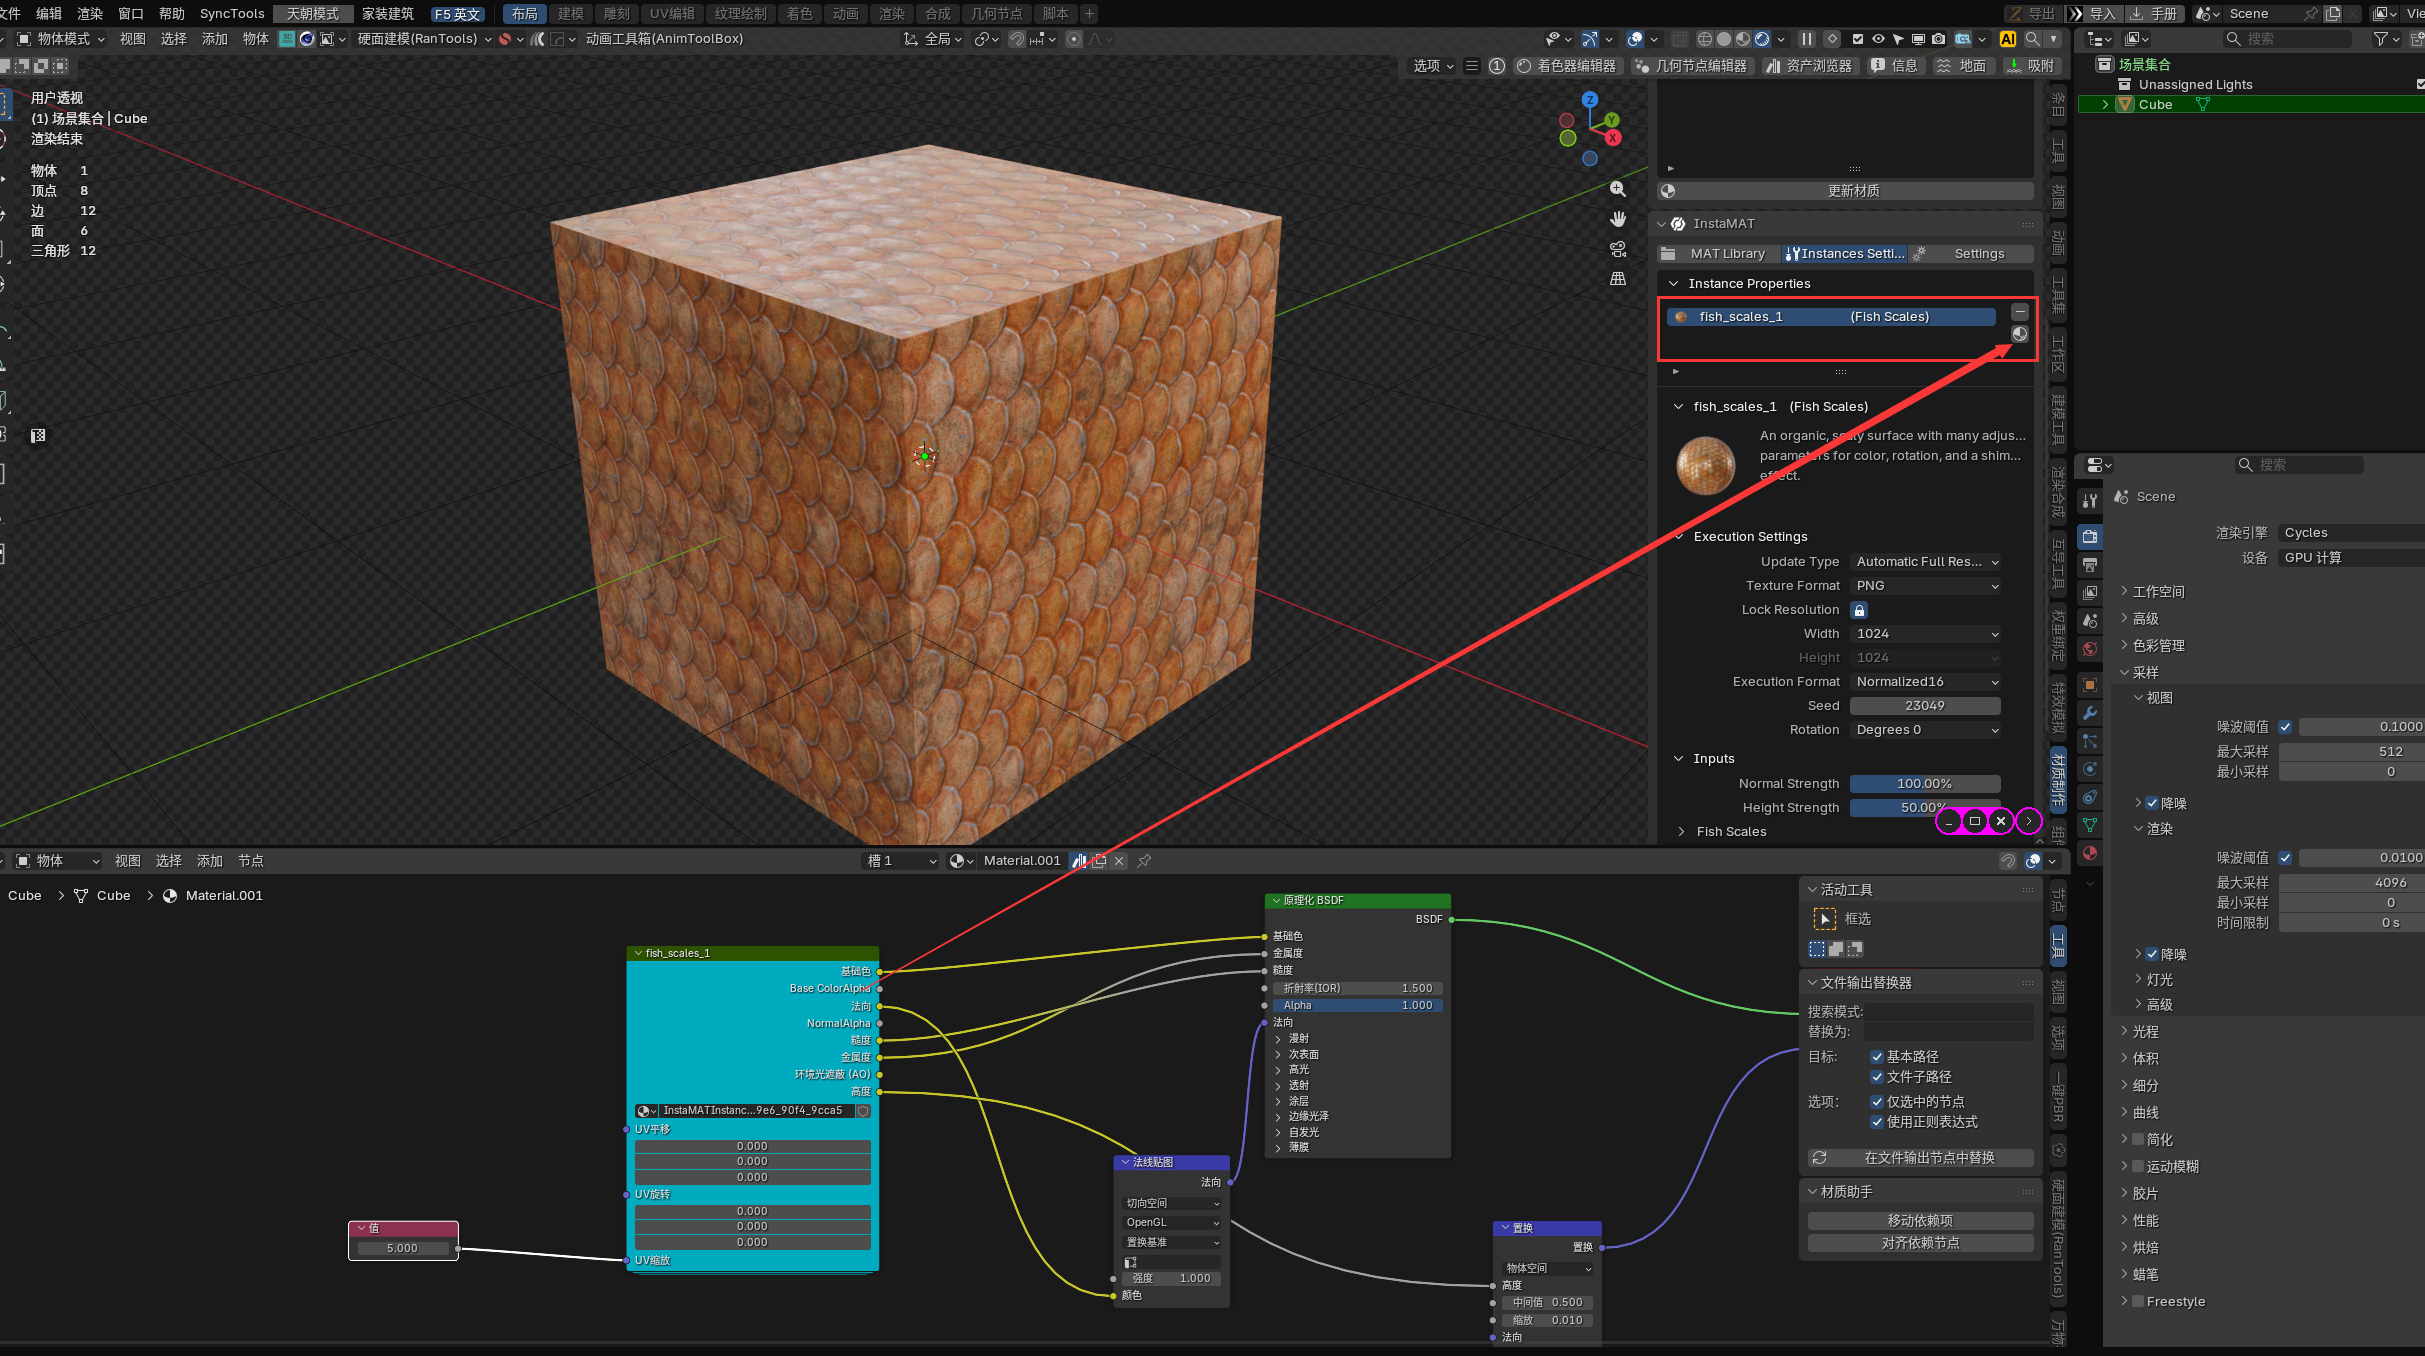This screenshot has width=2425, height=1356.
Task: Uncheck render 噪波阈值 0.0100 checkbox
Action: coord(2285,858)
